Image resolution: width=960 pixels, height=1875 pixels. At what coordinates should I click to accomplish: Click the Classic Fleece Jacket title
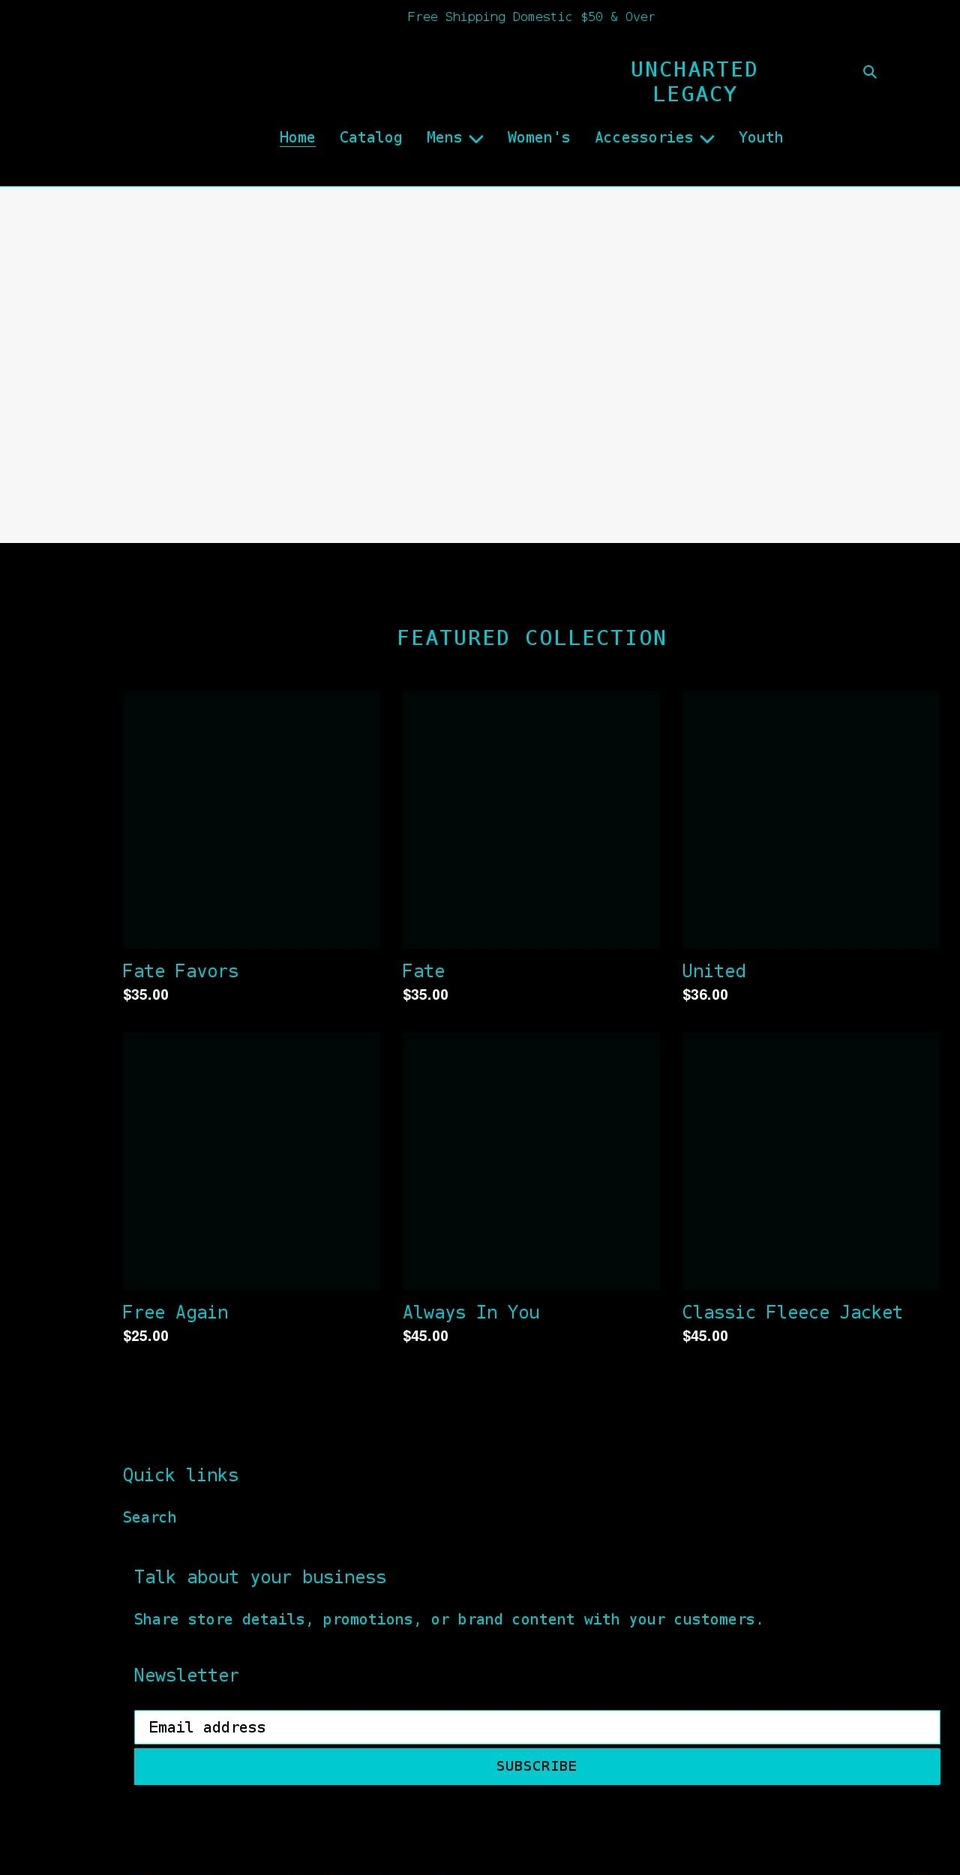[x=792, y=1312]
